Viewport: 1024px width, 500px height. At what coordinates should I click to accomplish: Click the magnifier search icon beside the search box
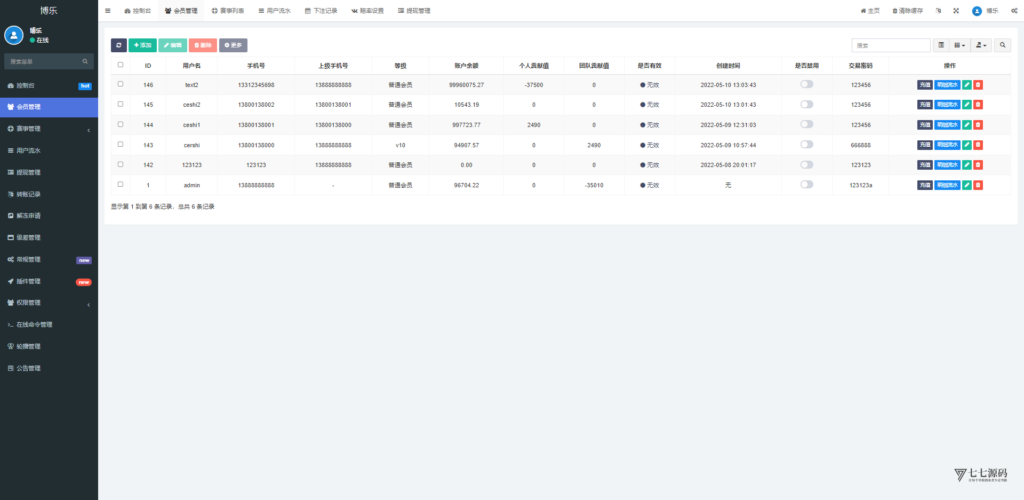pos(1002,45)
